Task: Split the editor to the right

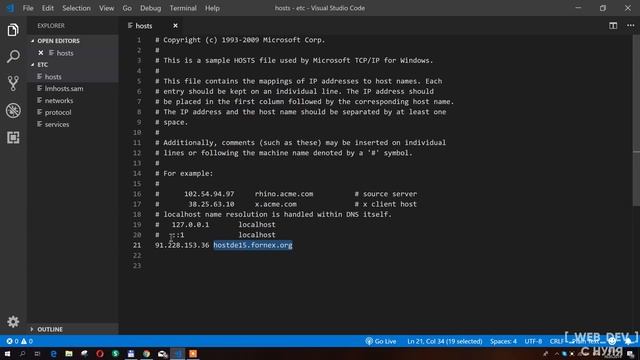Action: pos(613,26)
